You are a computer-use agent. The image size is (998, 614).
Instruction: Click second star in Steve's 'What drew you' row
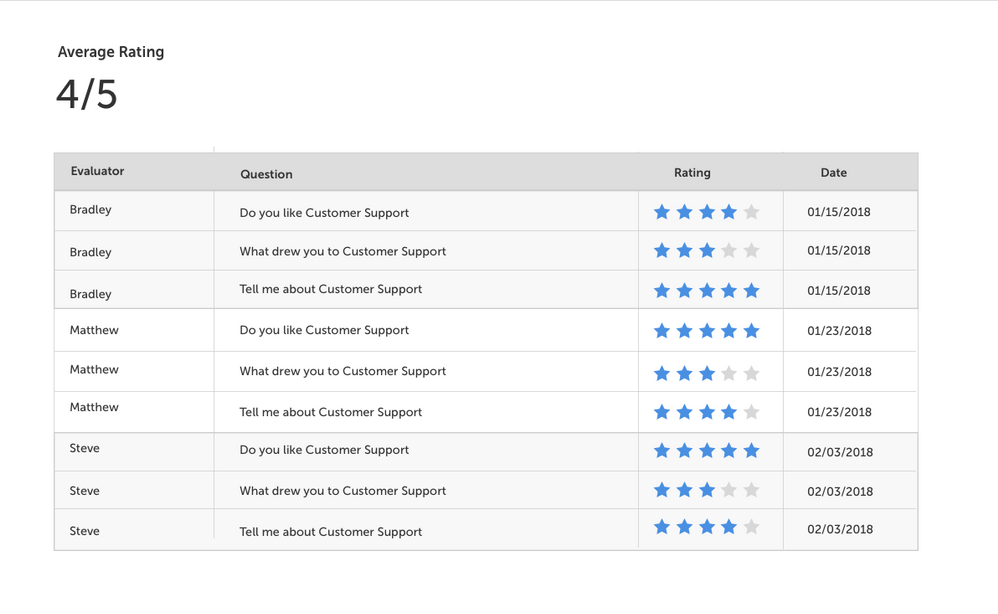(684, 490)
